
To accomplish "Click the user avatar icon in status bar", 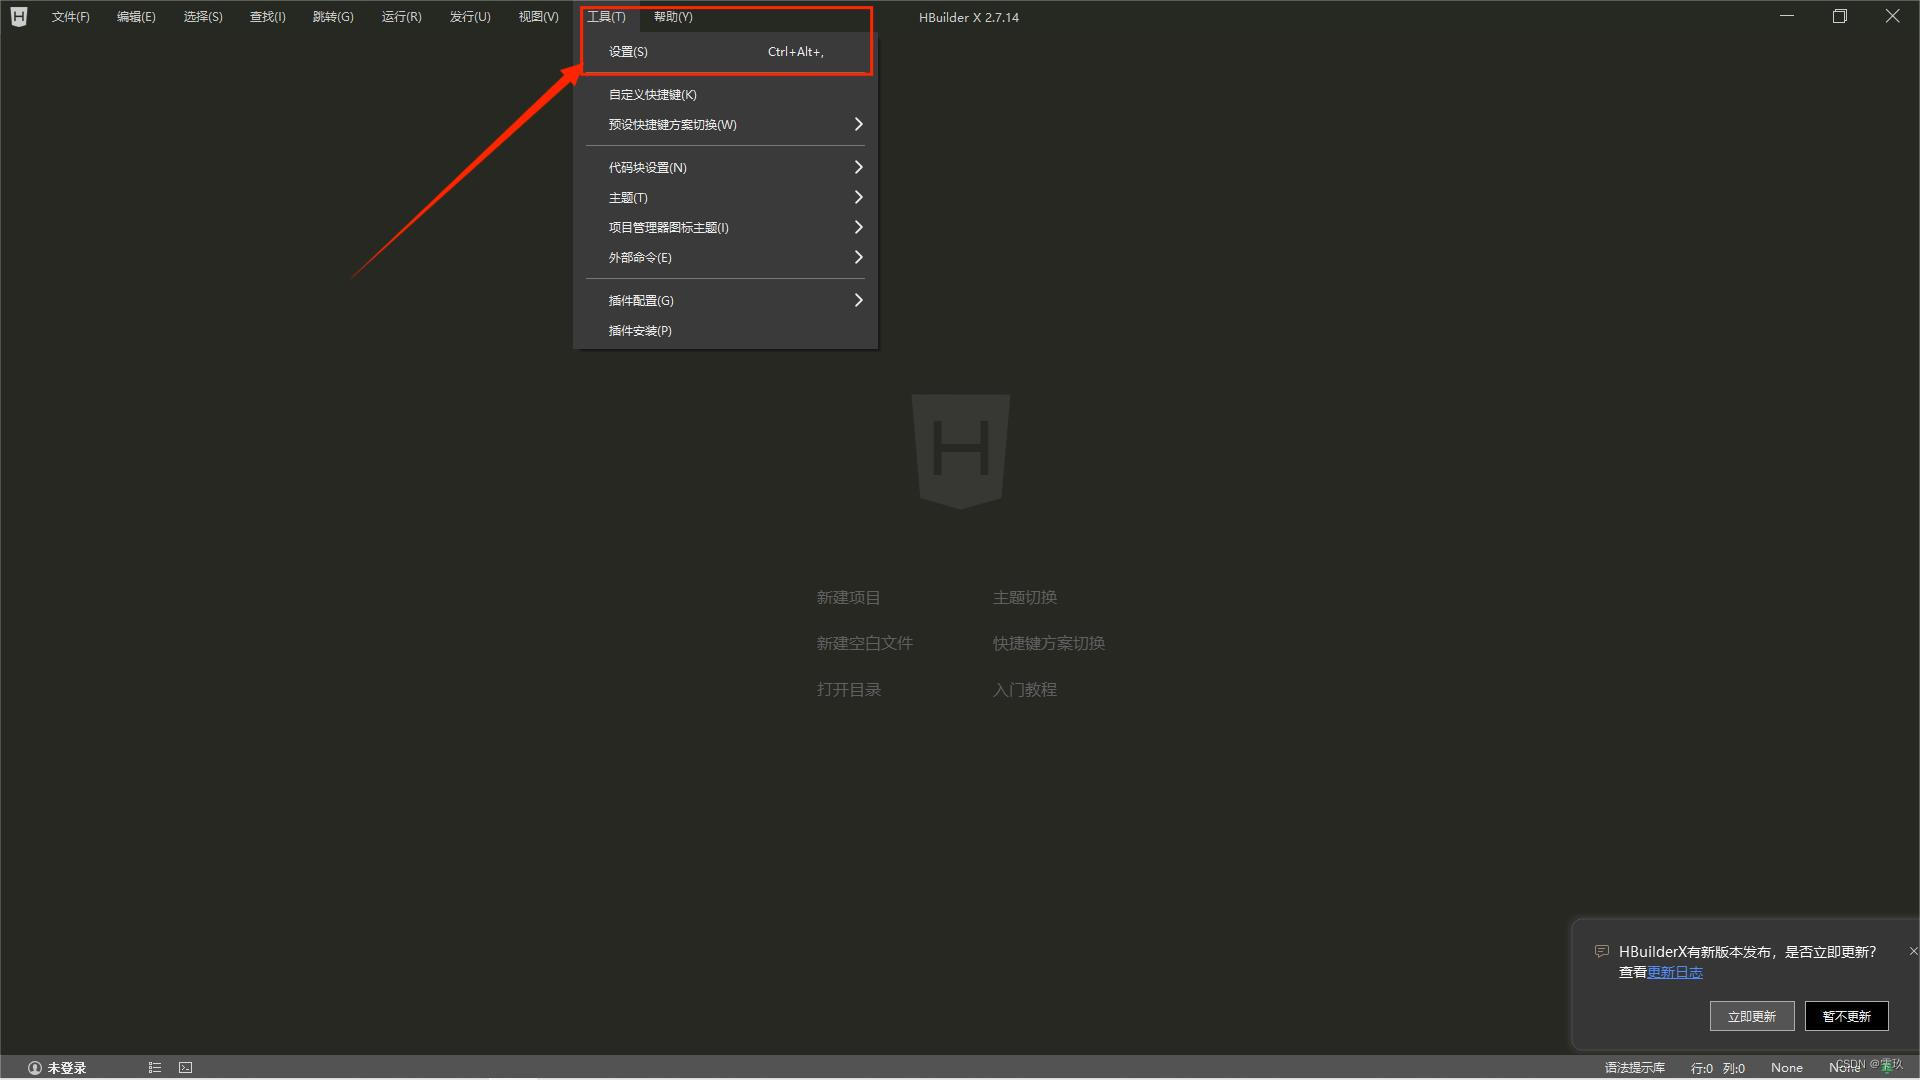I will pyautogui.click(x=34, y=1068).
